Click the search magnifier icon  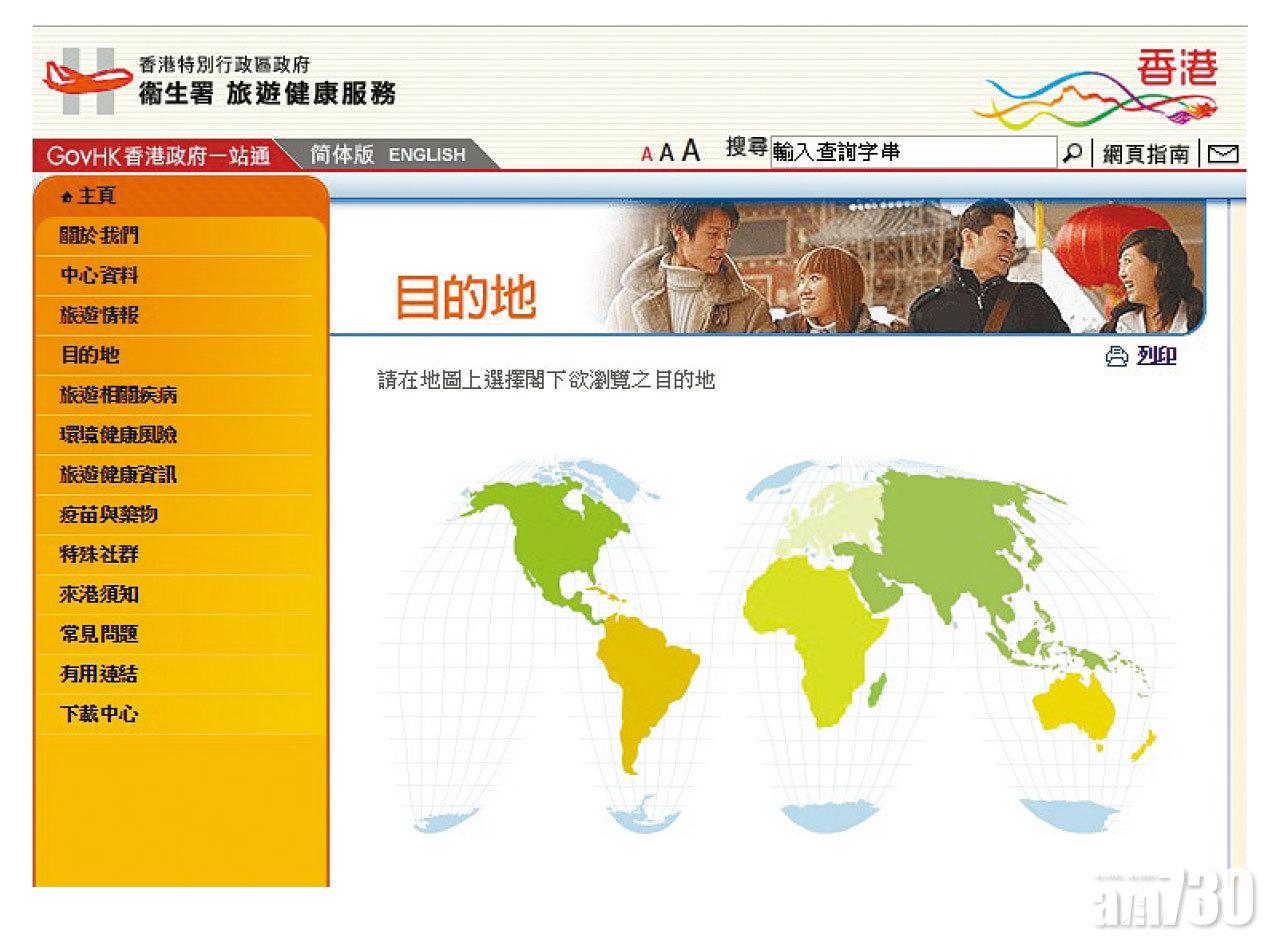pos(1072,153)
